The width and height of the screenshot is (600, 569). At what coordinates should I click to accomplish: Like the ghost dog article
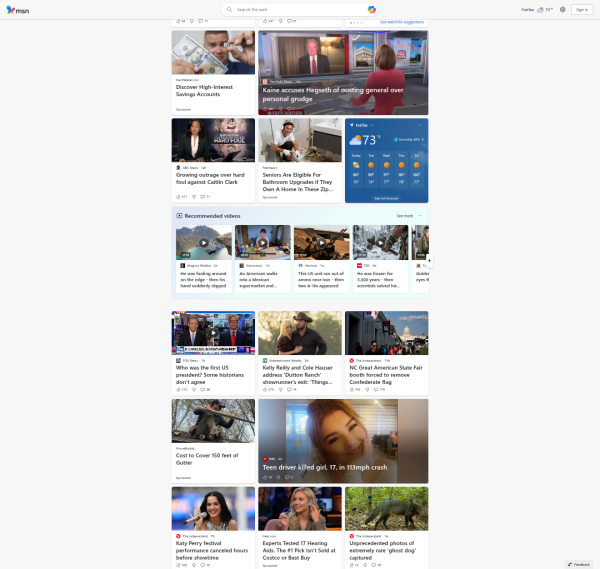[354, 565]
